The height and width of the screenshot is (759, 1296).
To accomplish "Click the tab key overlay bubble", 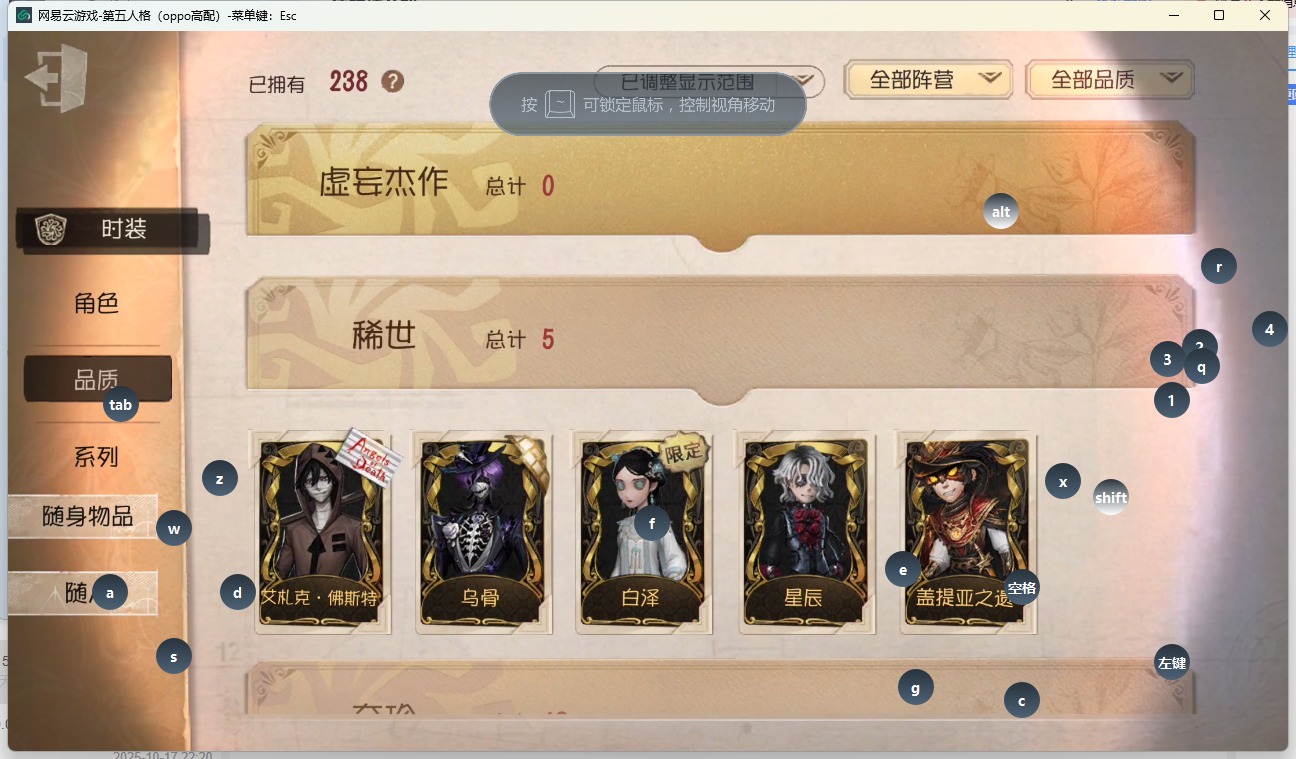I will (x=120, y=405).
